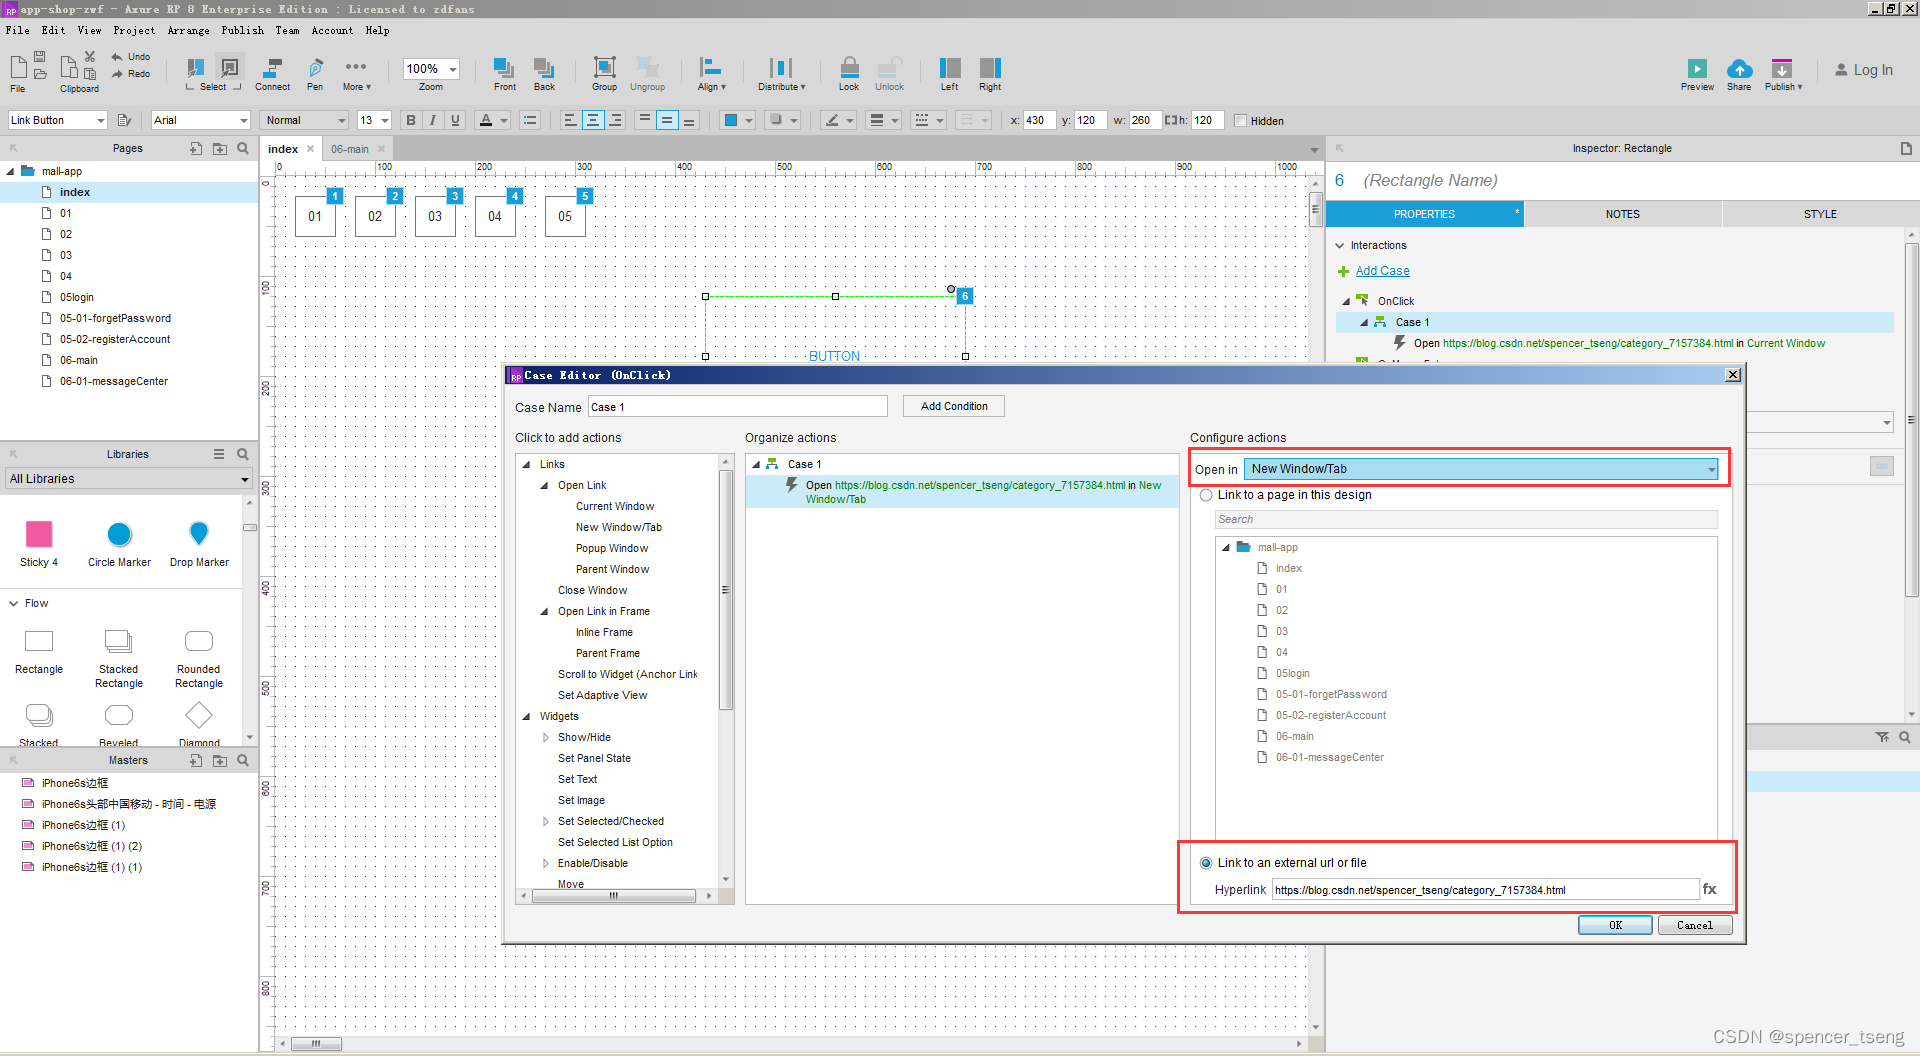Open the Arrange menu
Viewport: 1920px width, 1056px height.
point(188,30)
